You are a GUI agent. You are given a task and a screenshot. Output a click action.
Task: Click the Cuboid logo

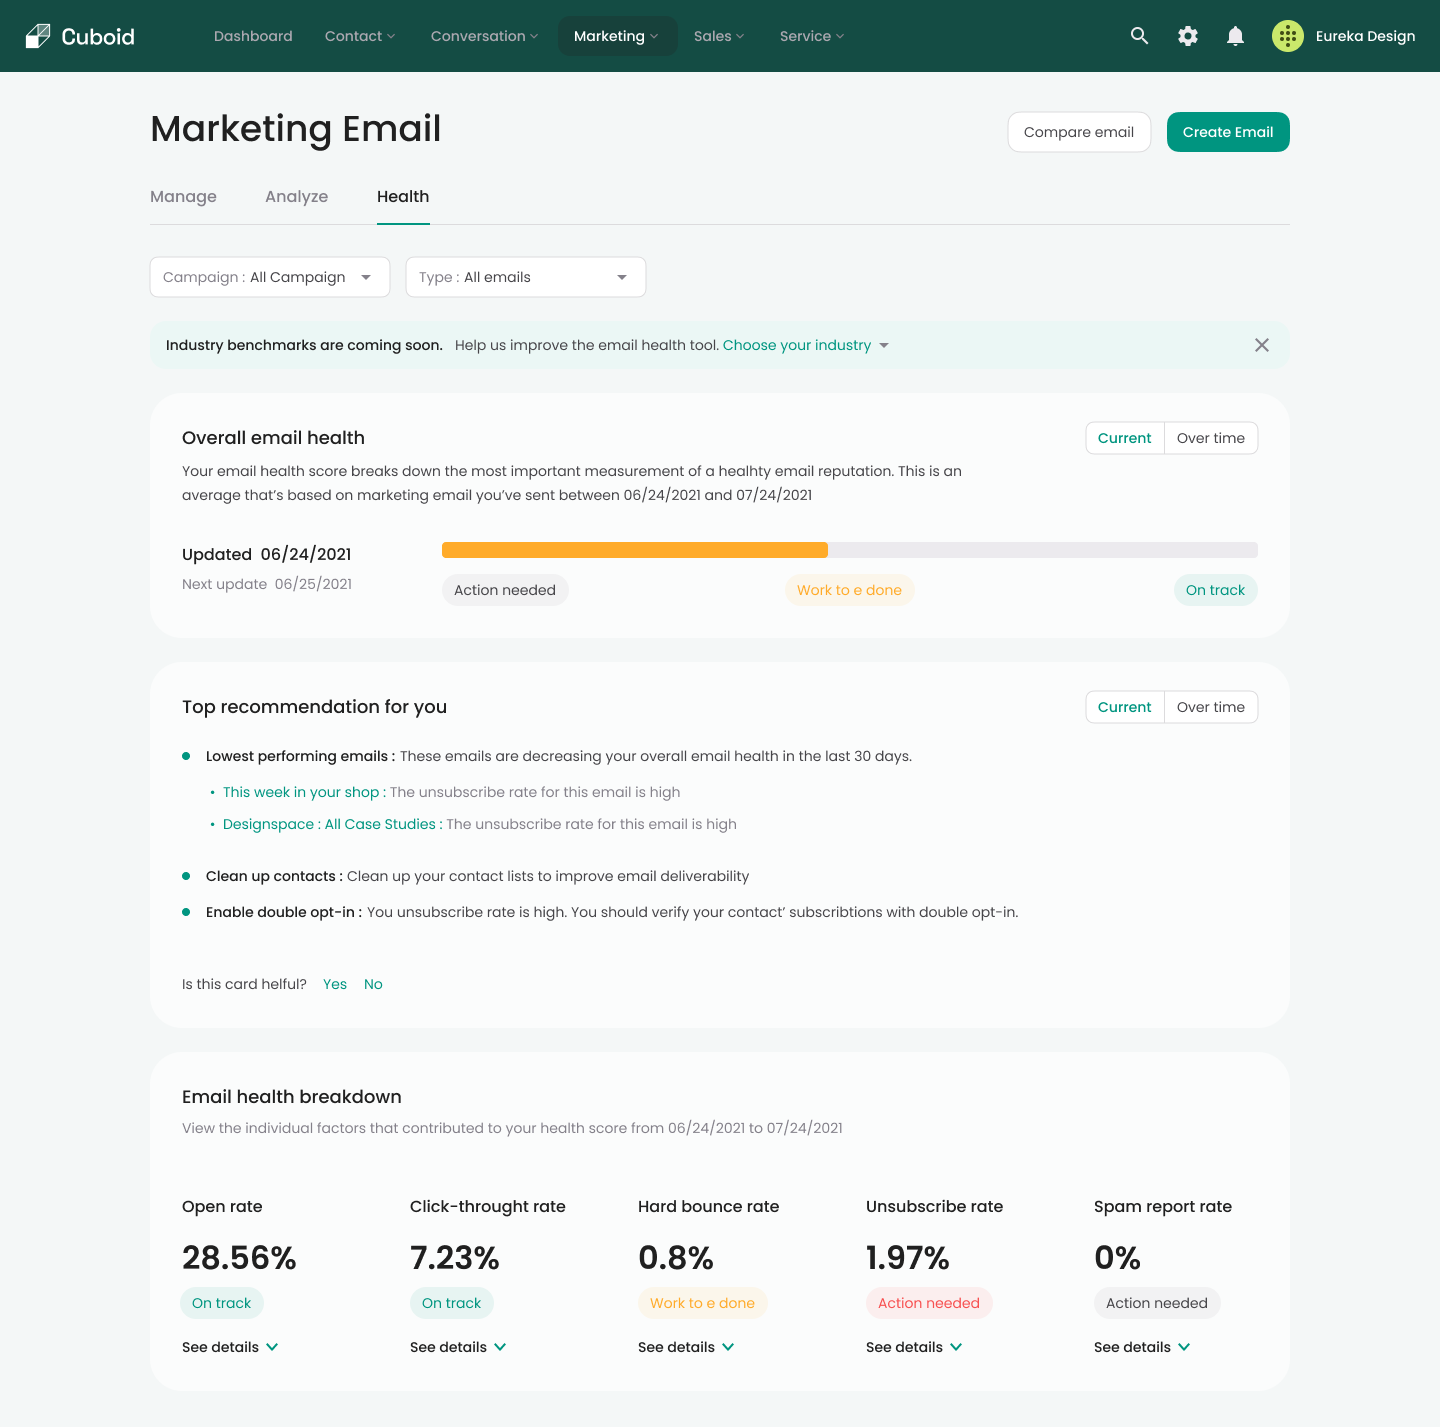(79, 35)
